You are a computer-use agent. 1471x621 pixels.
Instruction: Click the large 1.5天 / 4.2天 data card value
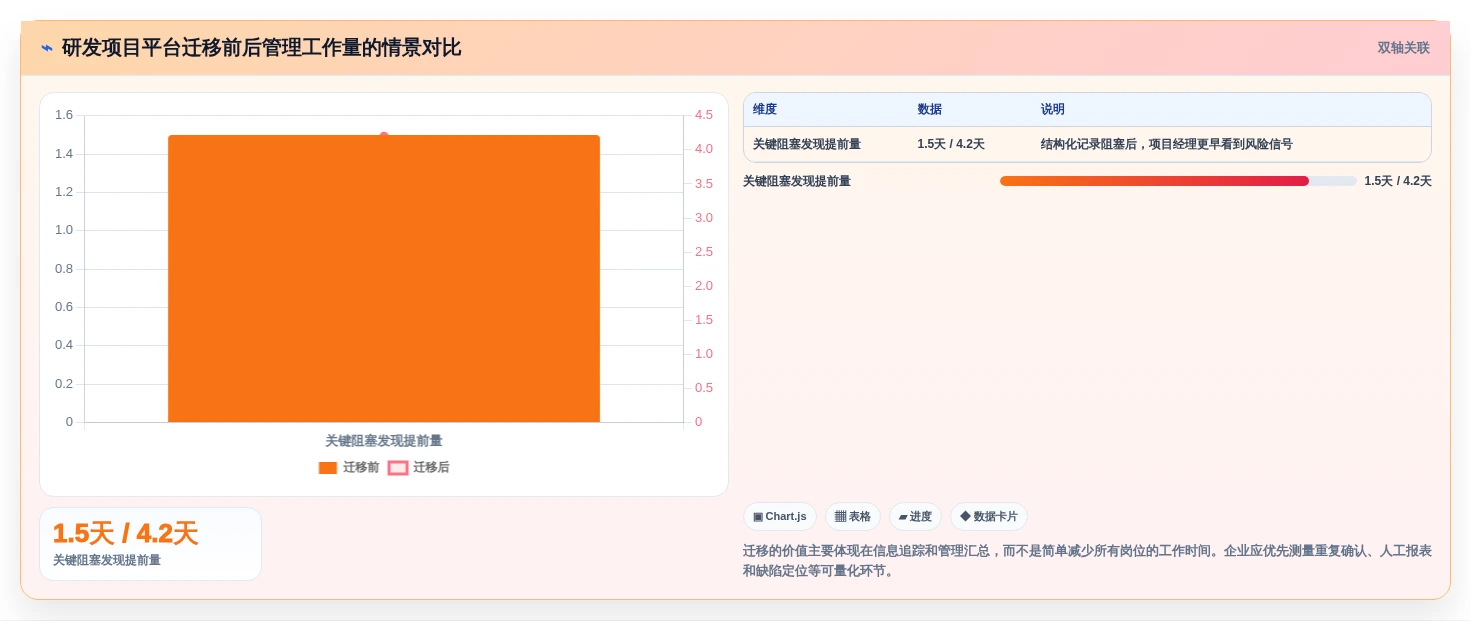click(125, 533)
